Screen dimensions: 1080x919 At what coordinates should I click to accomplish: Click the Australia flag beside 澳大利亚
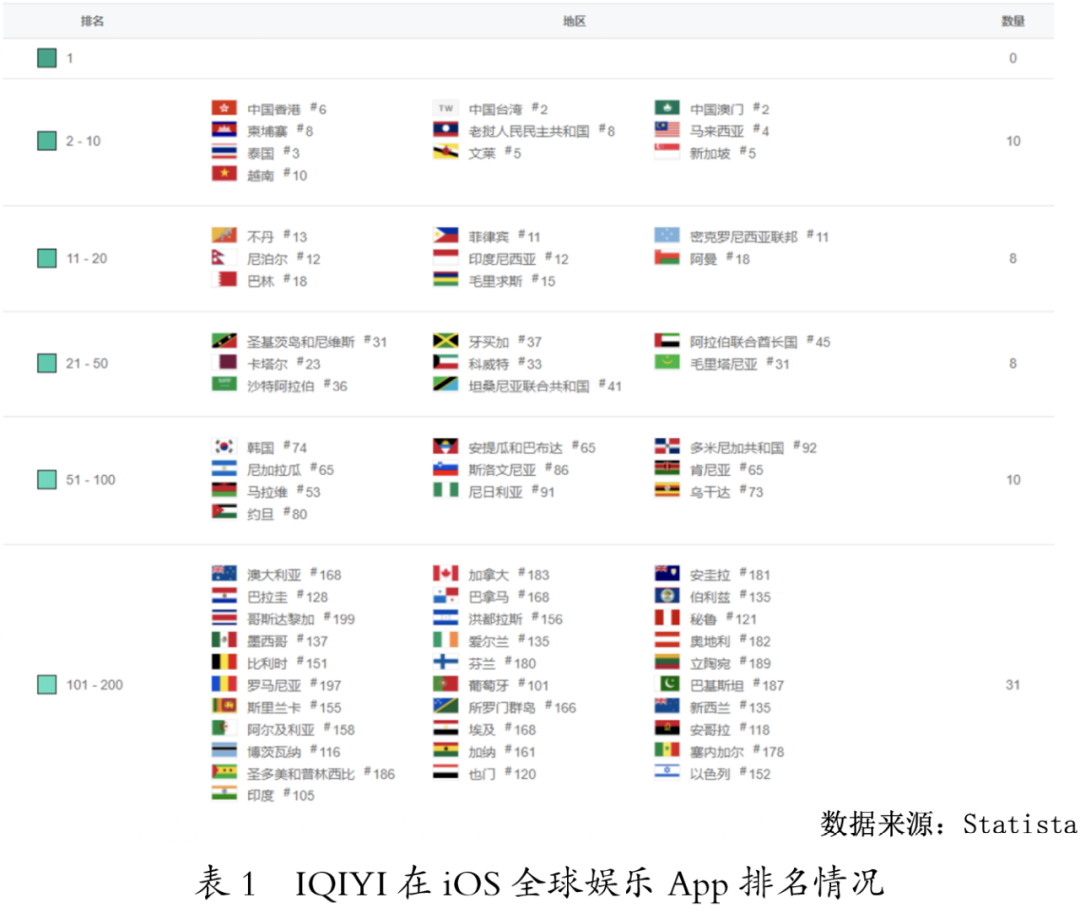coord(224,574)
